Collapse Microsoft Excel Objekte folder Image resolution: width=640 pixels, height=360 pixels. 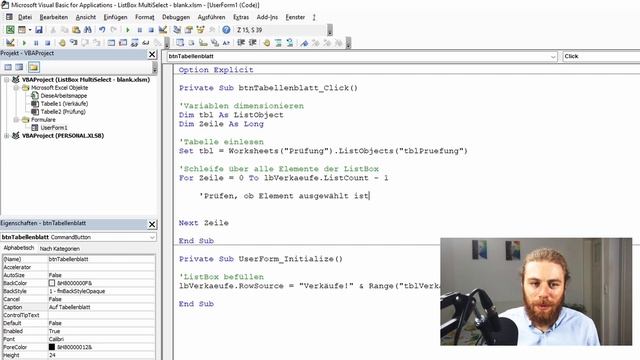16,88
